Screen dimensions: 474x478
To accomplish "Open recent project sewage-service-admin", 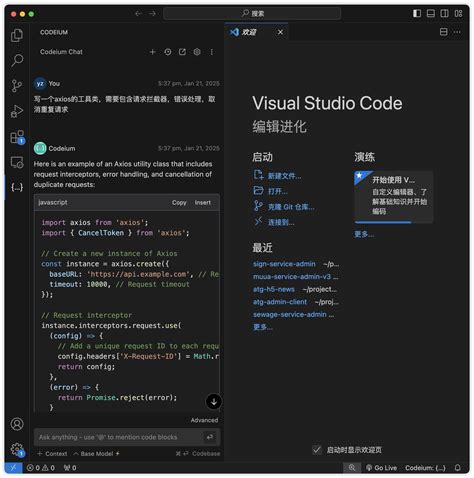I will (x=290, y=315).
